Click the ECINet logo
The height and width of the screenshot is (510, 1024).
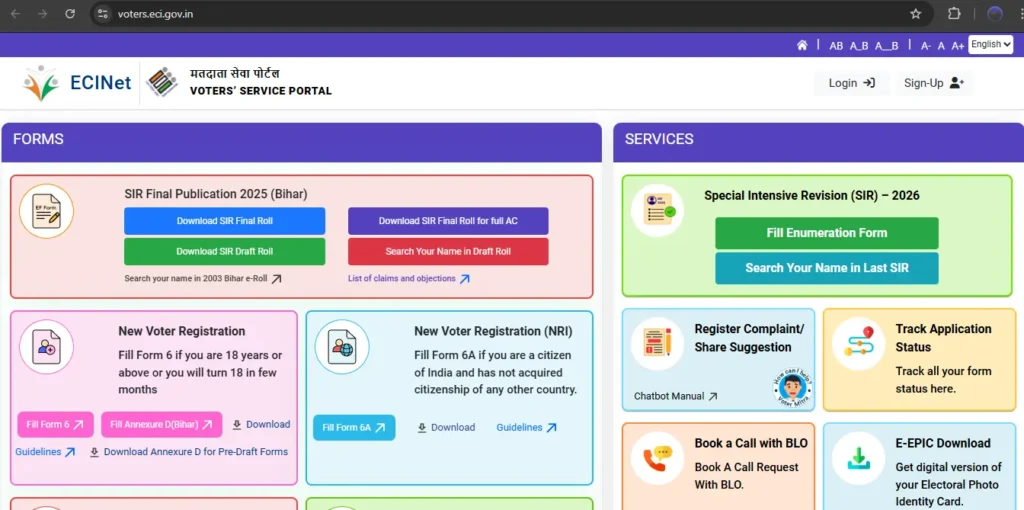pyautogui.click(x=78, y=83)
